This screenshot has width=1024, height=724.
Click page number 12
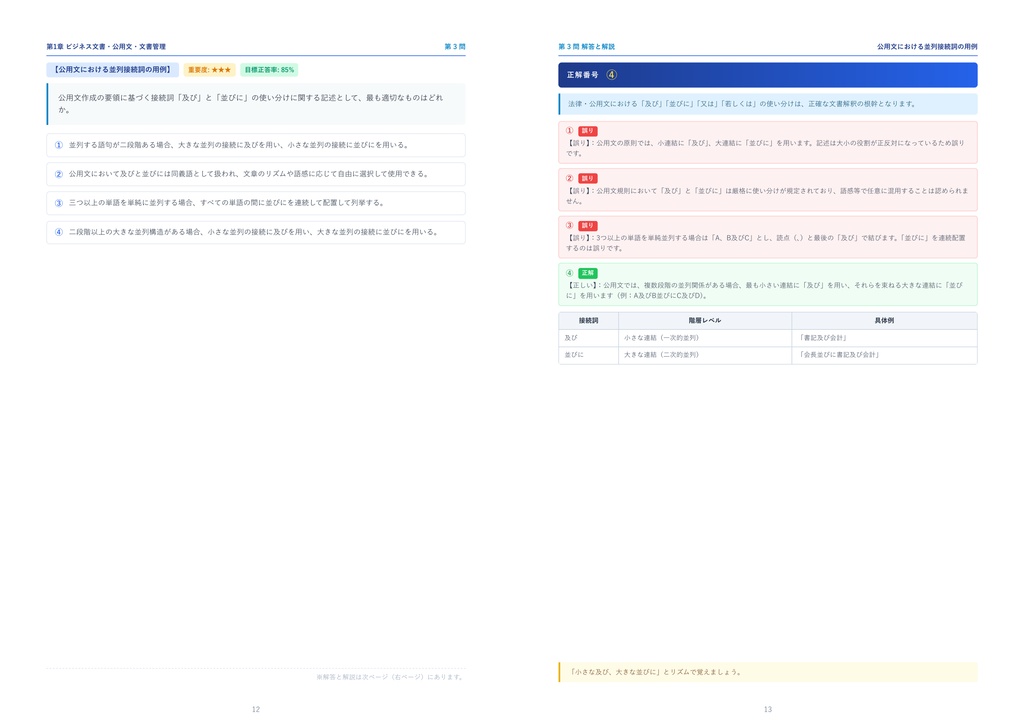point(255,709)
